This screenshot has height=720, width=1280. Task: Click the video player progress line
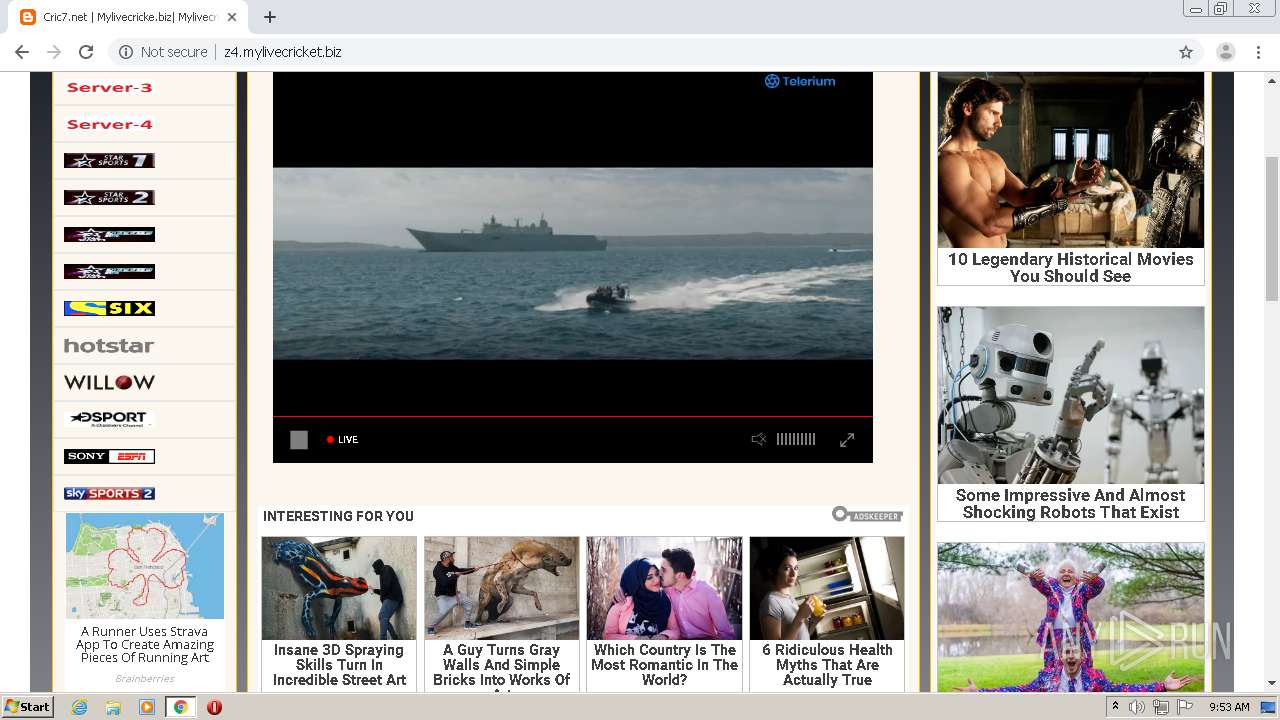(573, 416)
